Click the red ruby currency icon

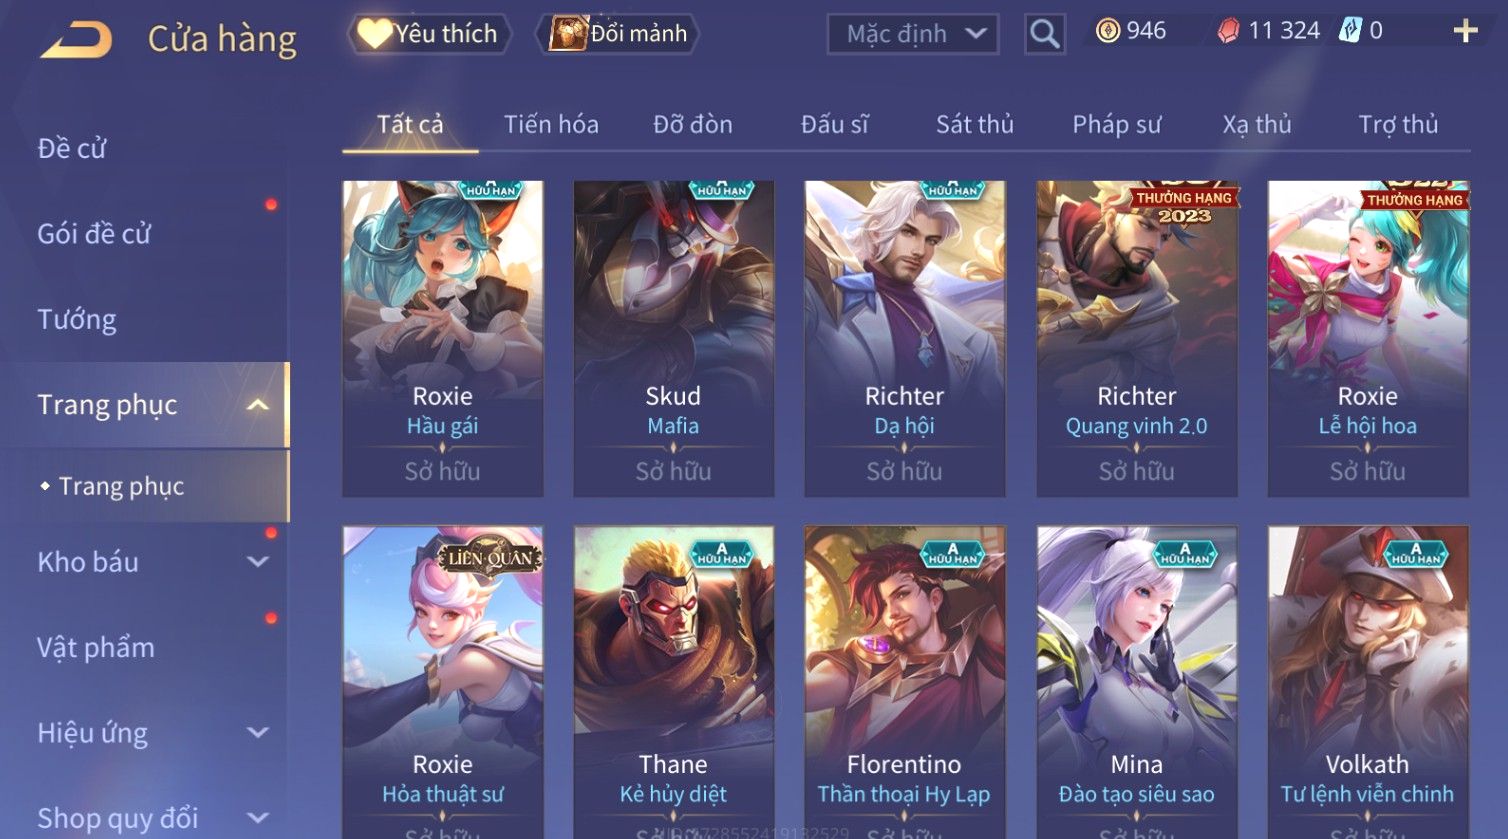pyautogui.click(x=1227, y=31)
